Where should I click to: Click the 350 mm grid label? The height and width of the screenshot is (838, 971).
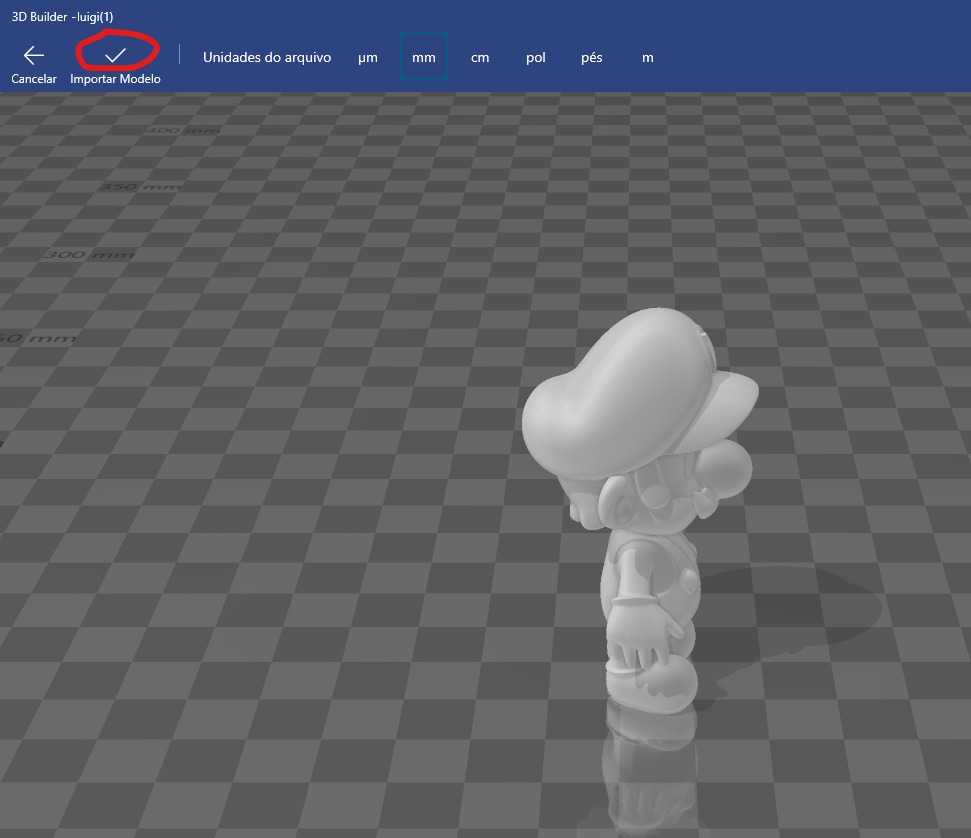[x=140, y=186]
